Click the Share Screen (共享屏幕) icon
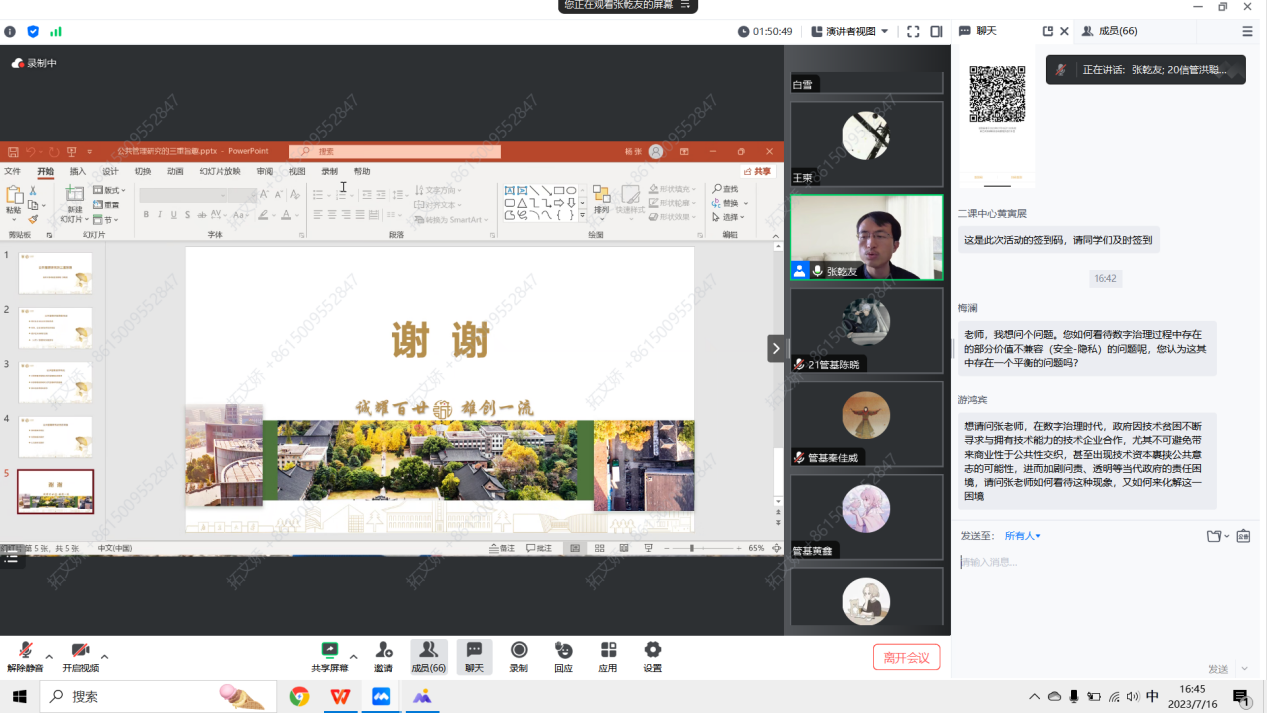 pyautogui.click(x=329, y=651)
